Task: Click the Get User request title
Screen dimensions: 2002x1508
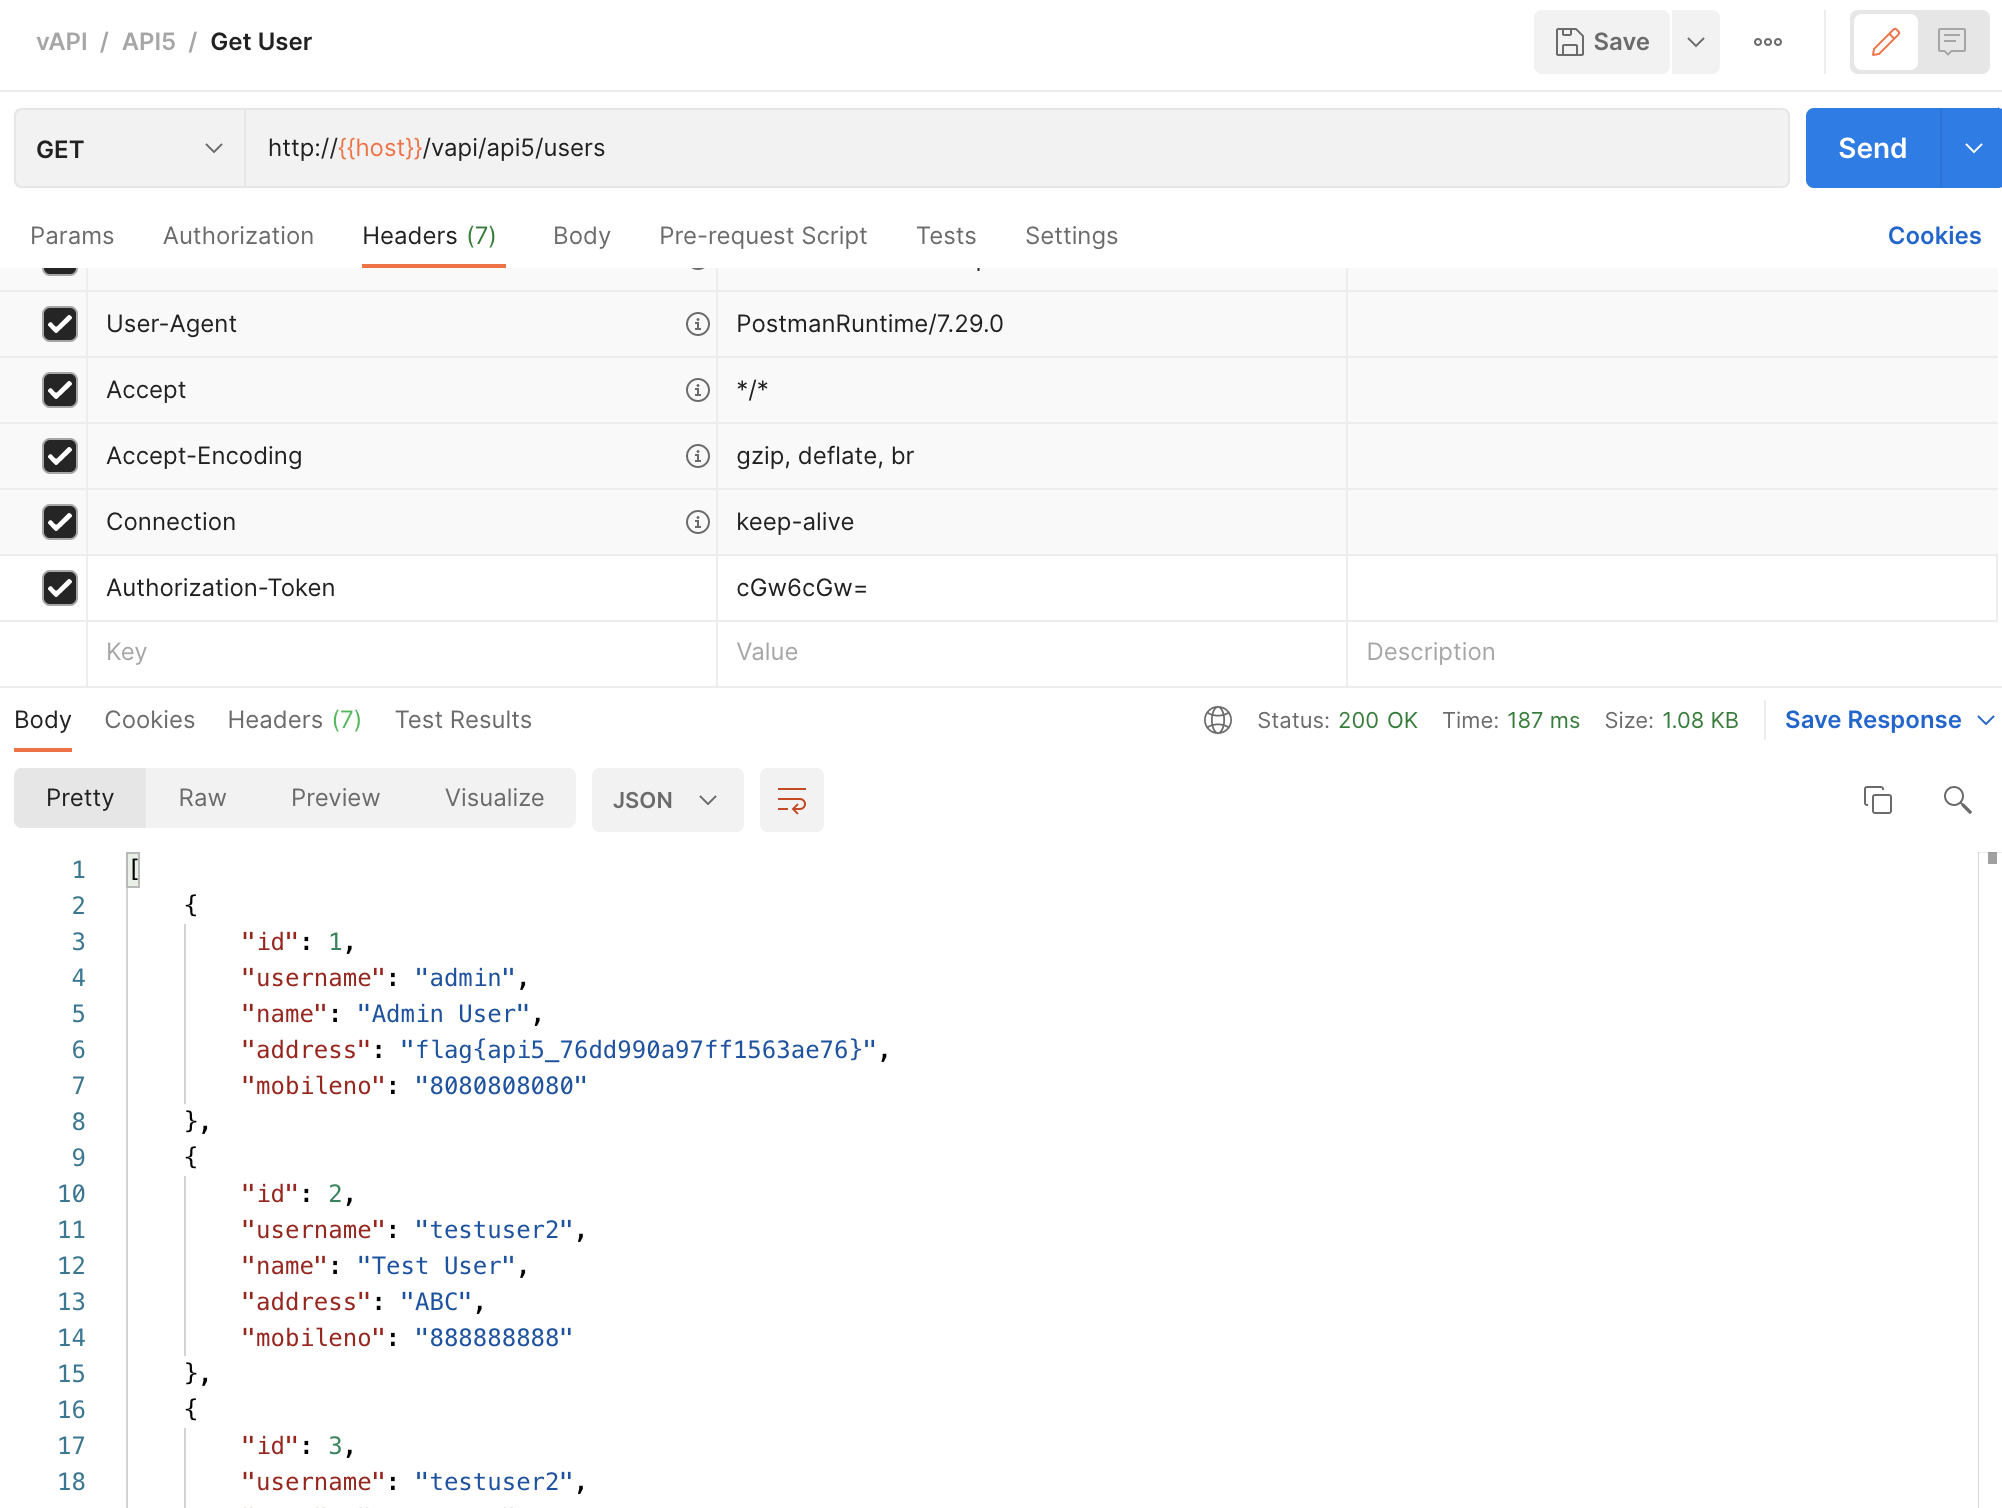Action: [x=261, y=42]
